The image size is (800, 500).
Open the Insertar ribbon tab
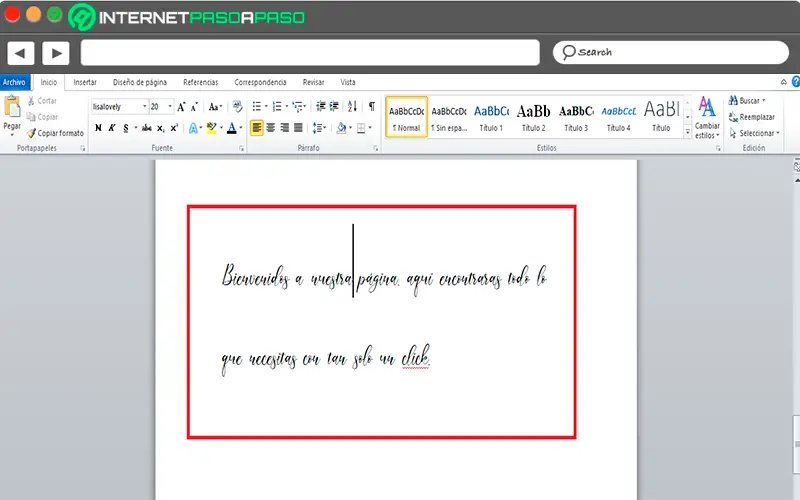[85, 82]
